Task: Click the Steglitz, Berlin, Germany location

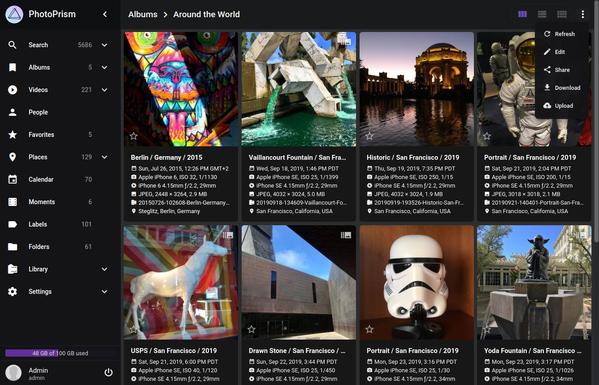Action: pos(169,211)
